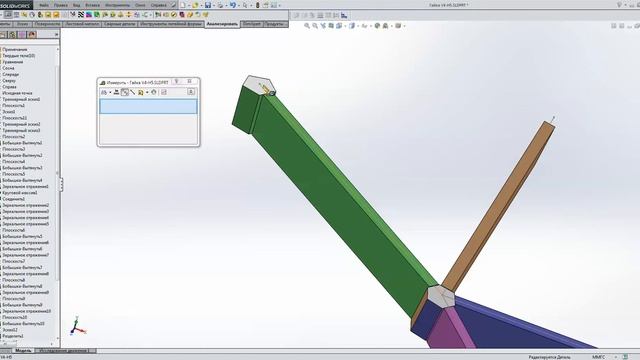Activate the Select cursor tool
The height and width of the screenshot is (360, 640).
(x=245, y=5)
